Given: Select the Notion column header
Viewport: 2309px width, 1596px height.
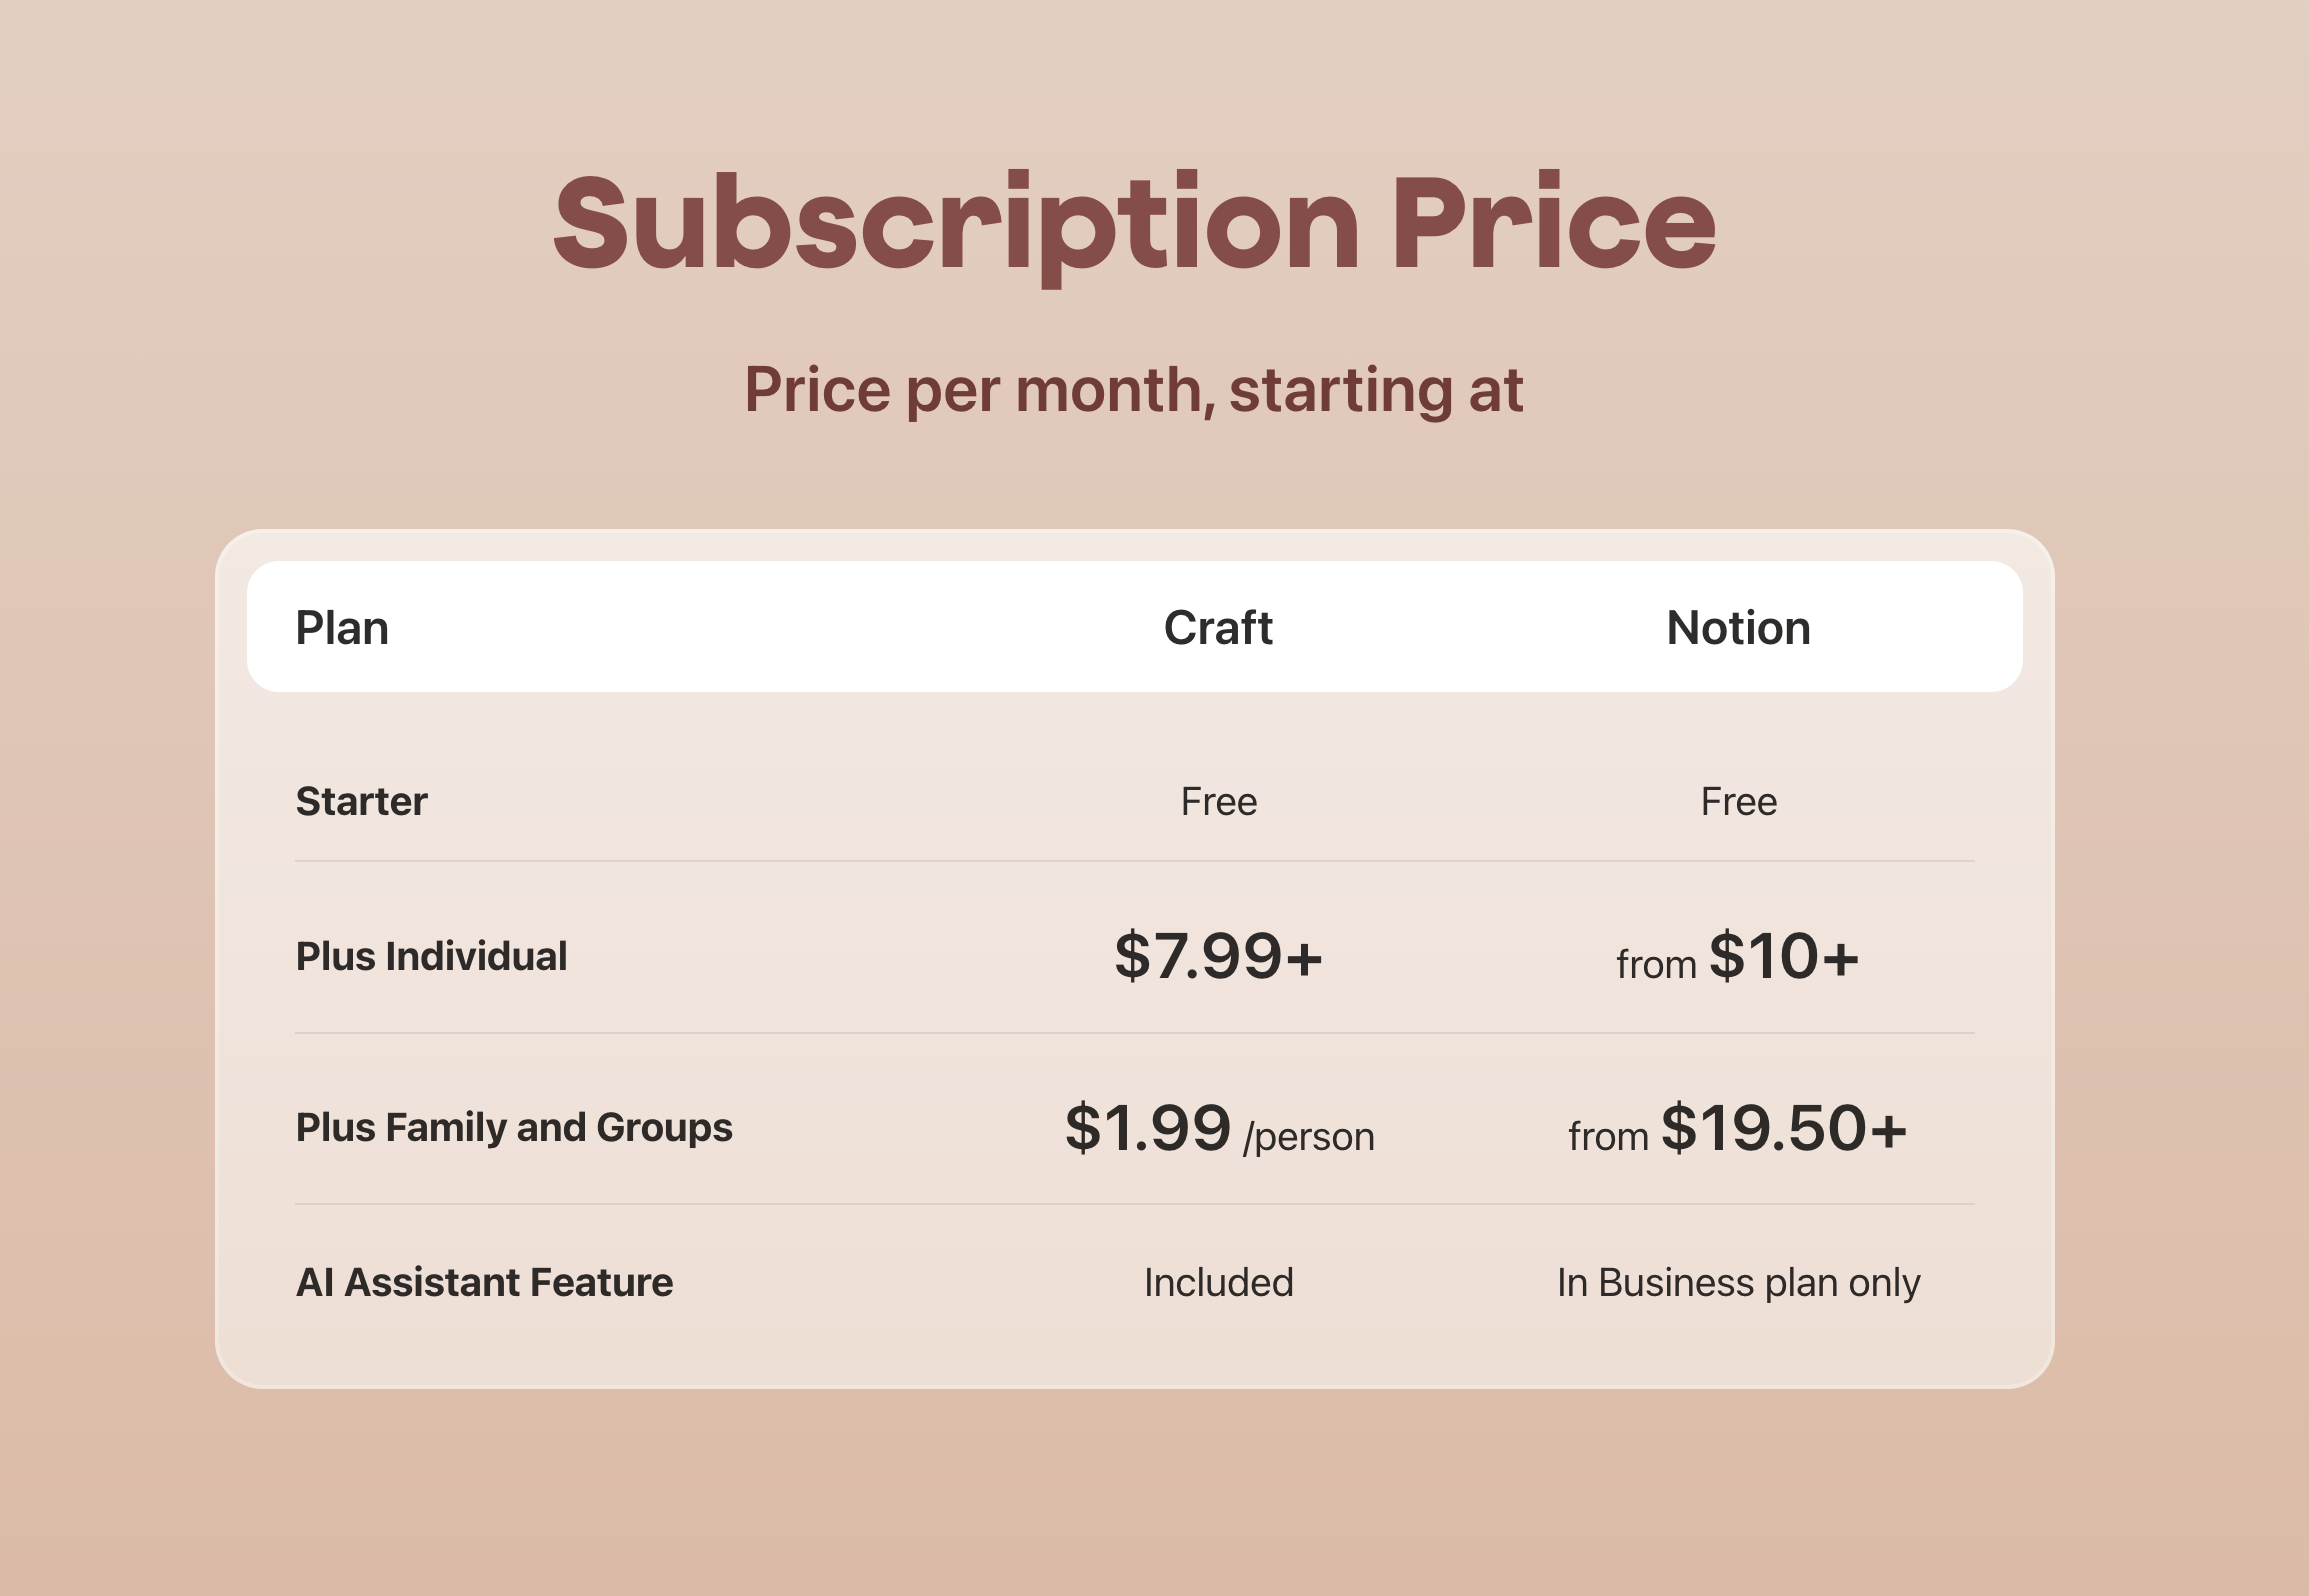Looking at the screenshot, I should [1738, 628].
